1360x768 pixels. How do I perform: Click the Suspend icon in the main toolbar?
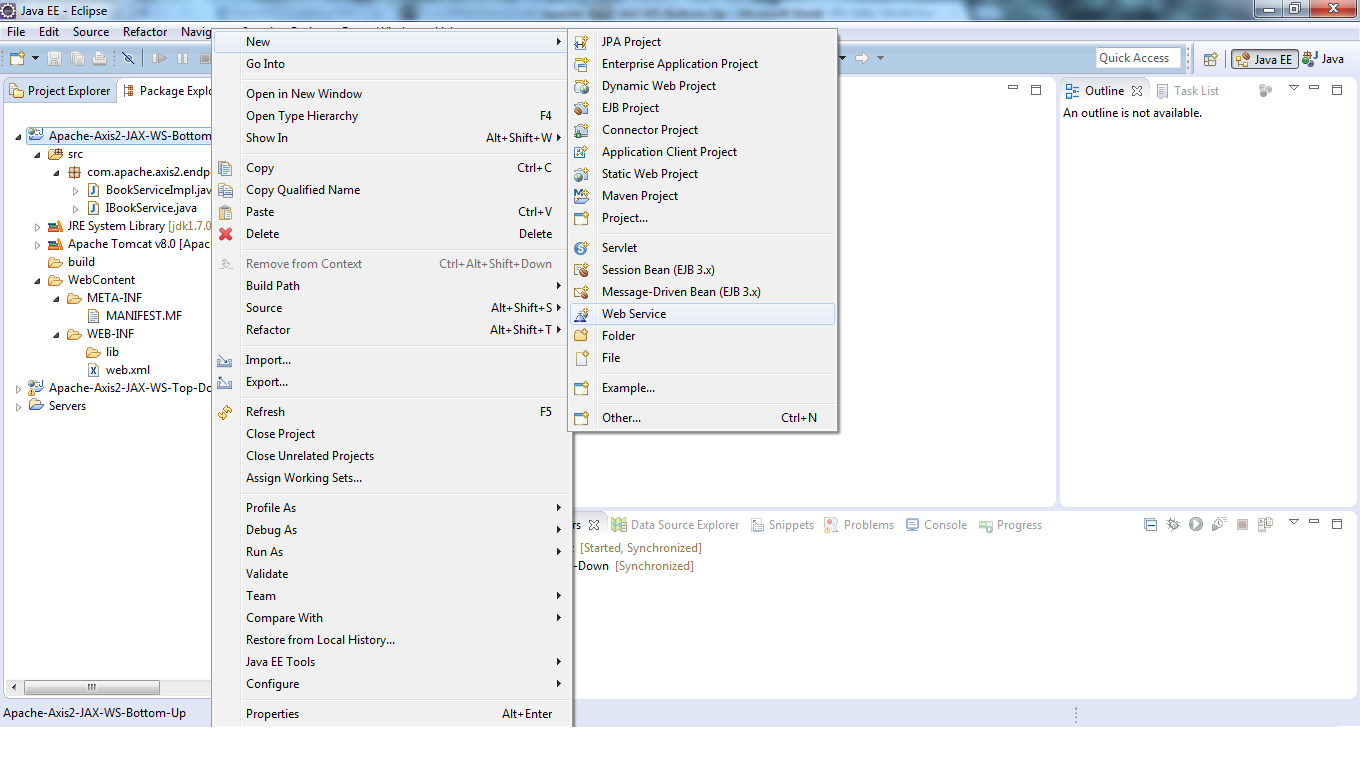click(182, 58)
